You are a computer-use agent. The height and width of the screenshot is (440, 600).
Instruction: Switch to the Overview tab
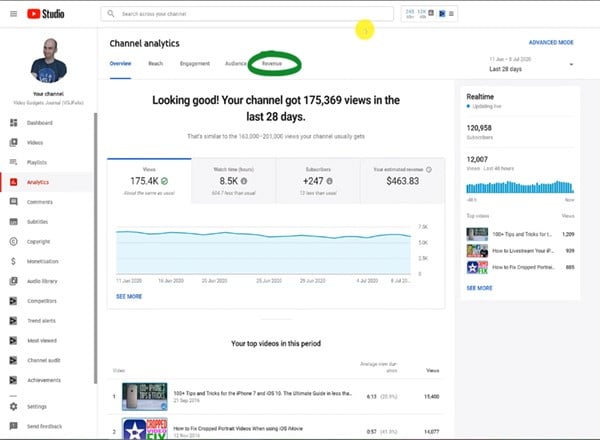(x=121, y=64)
